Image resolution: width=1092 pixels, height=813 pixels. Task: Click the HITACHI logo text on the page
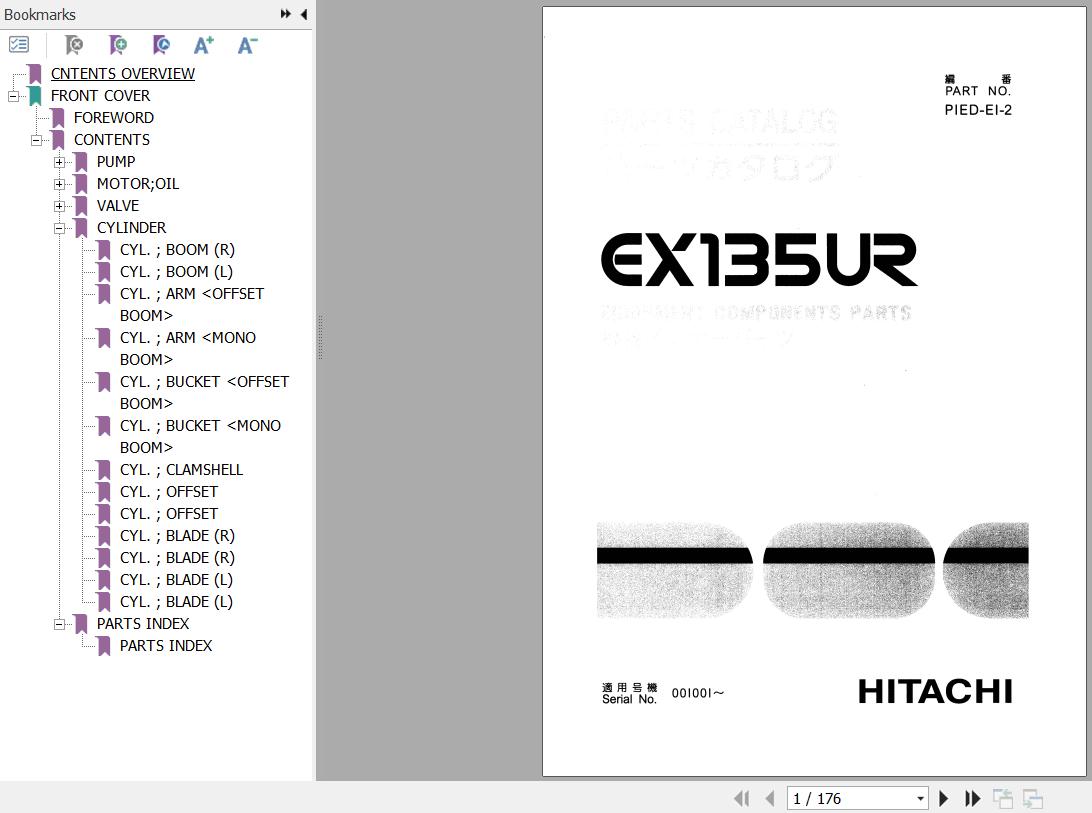[x=935, y=691]
